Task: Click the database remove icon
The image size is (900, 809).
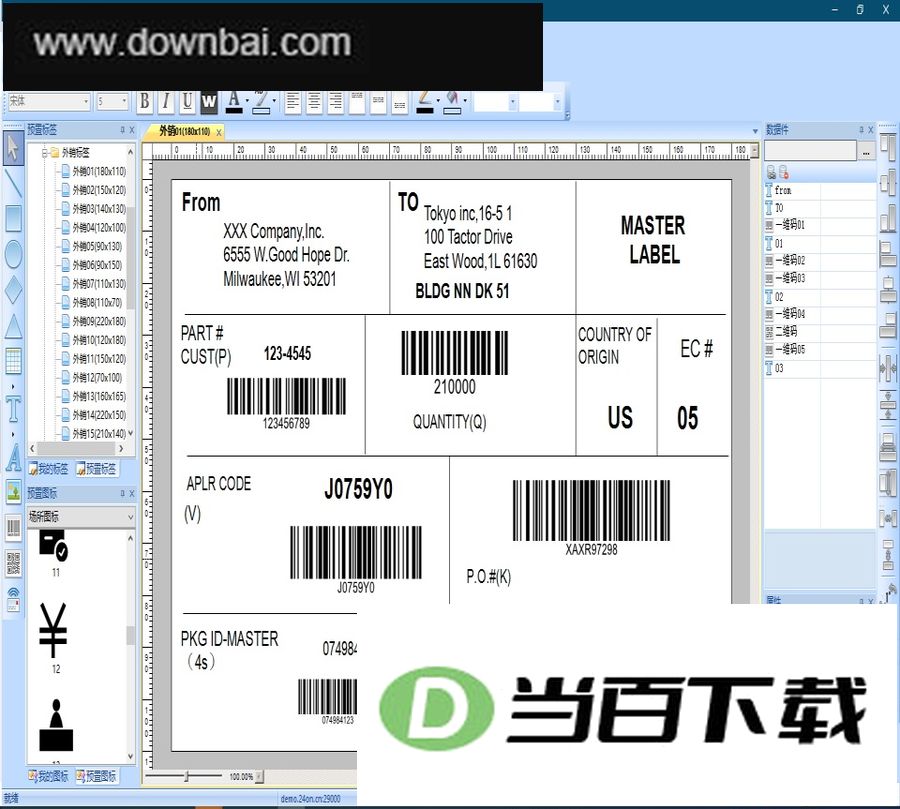Action: [x=783, y=172]
